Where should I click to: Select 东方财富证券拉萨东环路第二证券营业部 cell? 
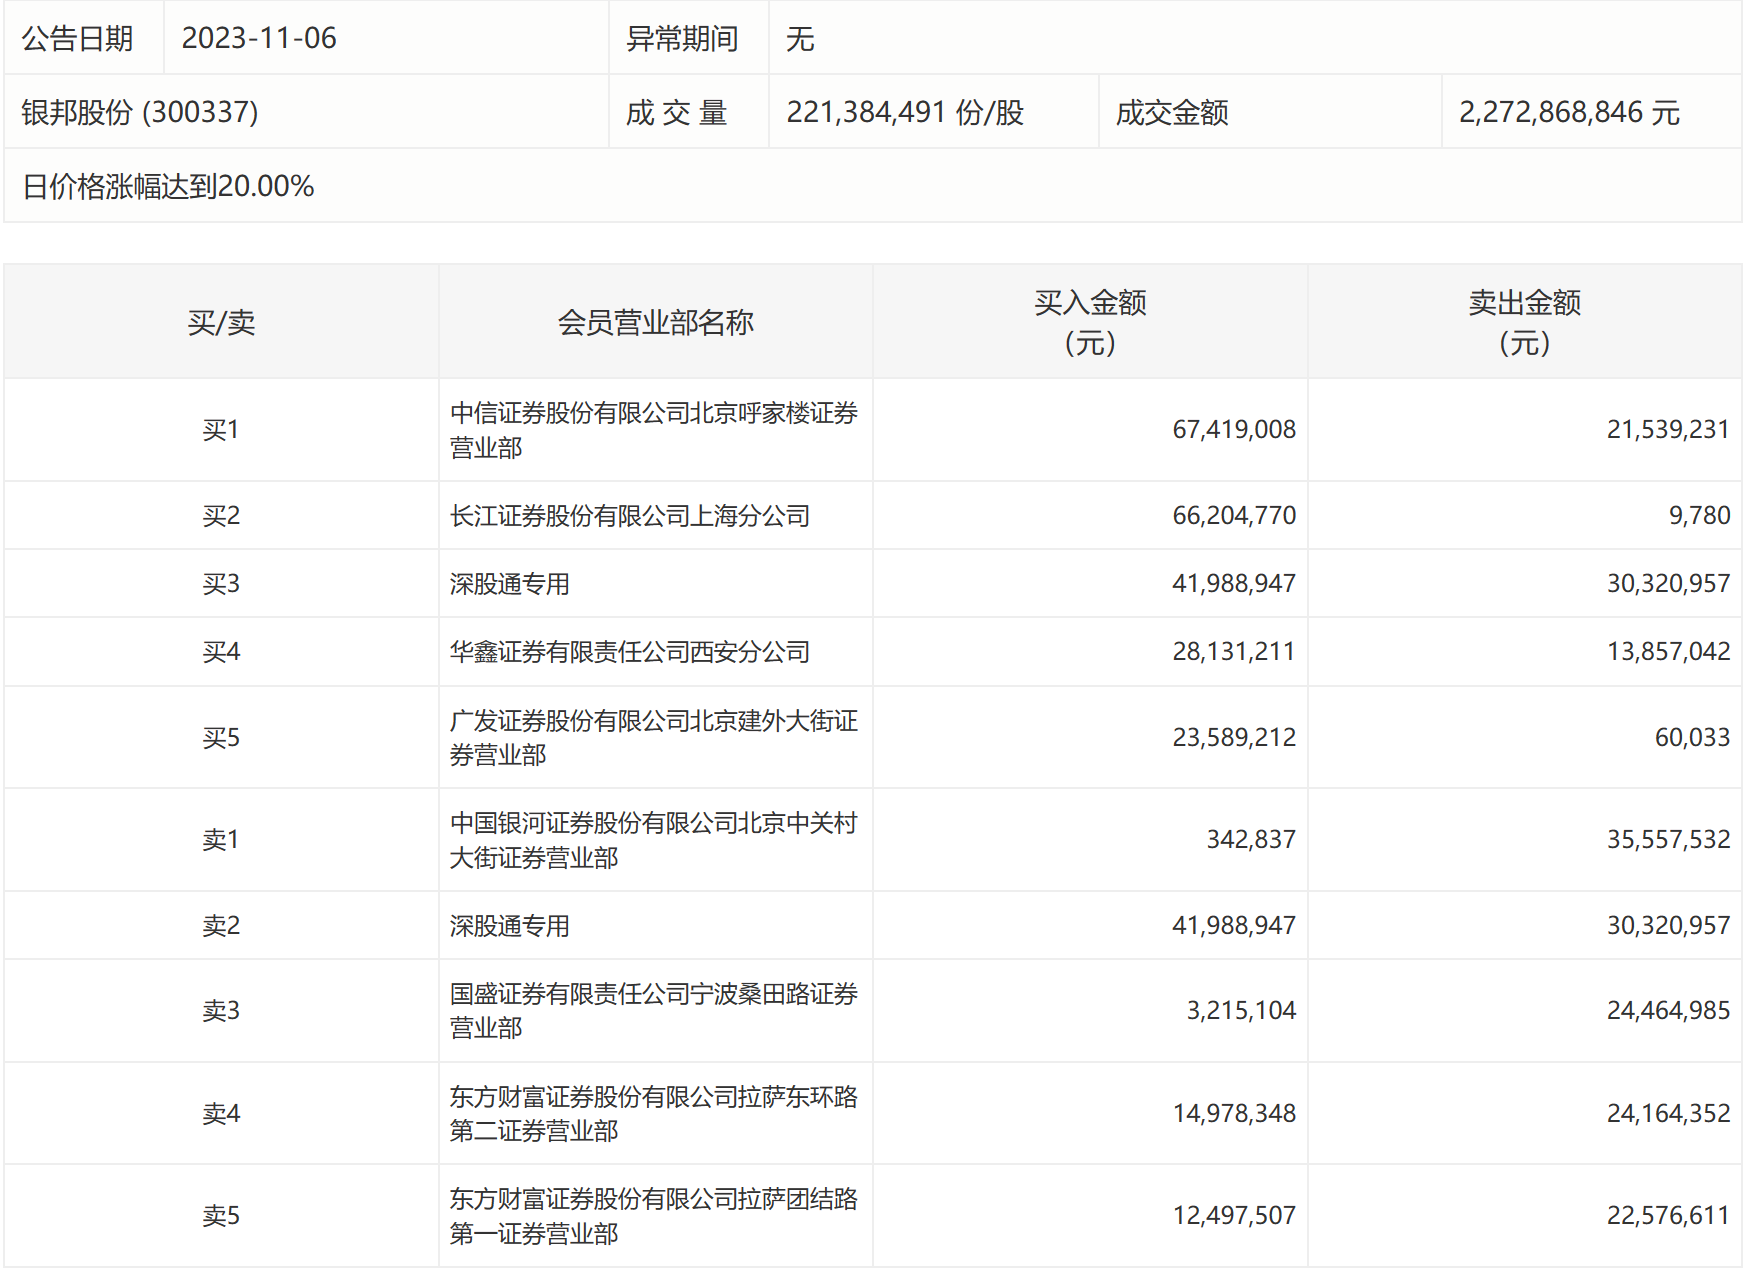pyautogui.click(x=654, y=1113)
